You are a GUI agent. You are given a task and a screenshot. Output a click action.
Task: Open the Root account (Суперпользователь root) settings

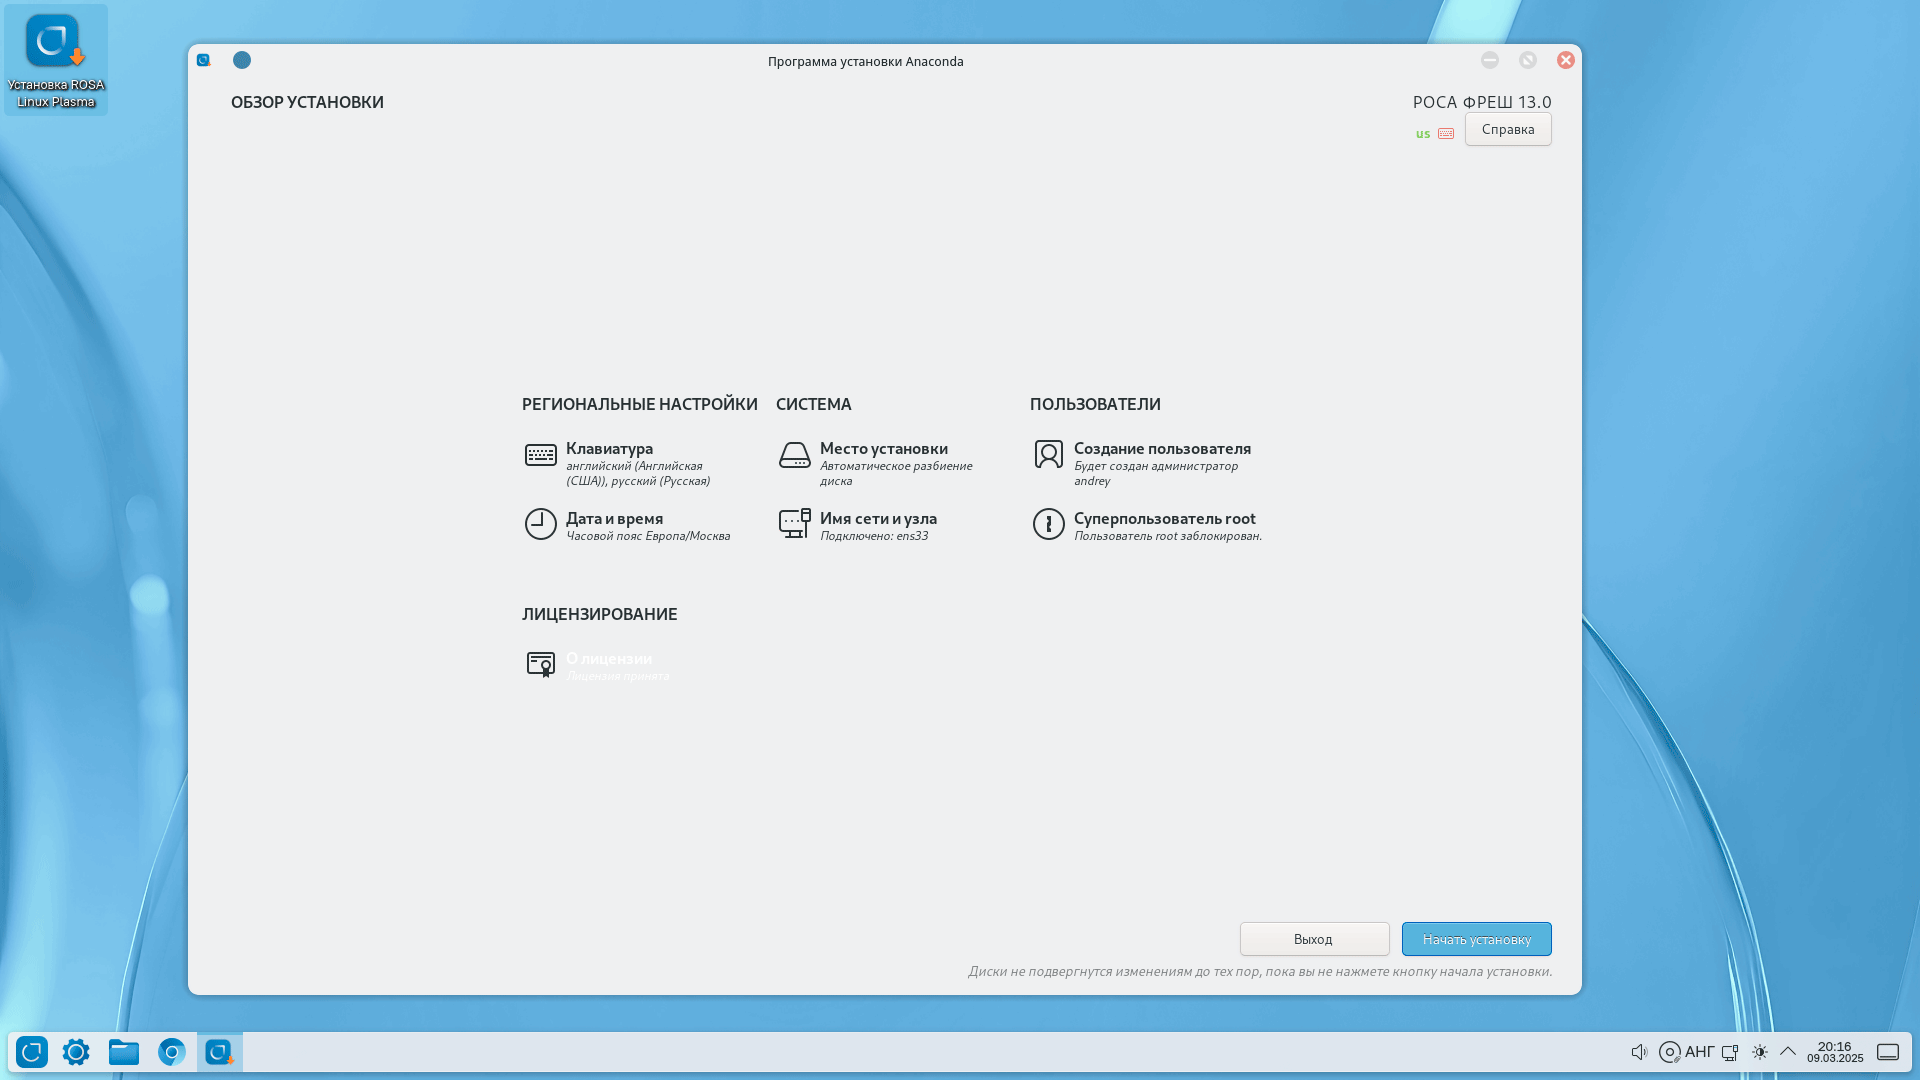point(1164,519)
